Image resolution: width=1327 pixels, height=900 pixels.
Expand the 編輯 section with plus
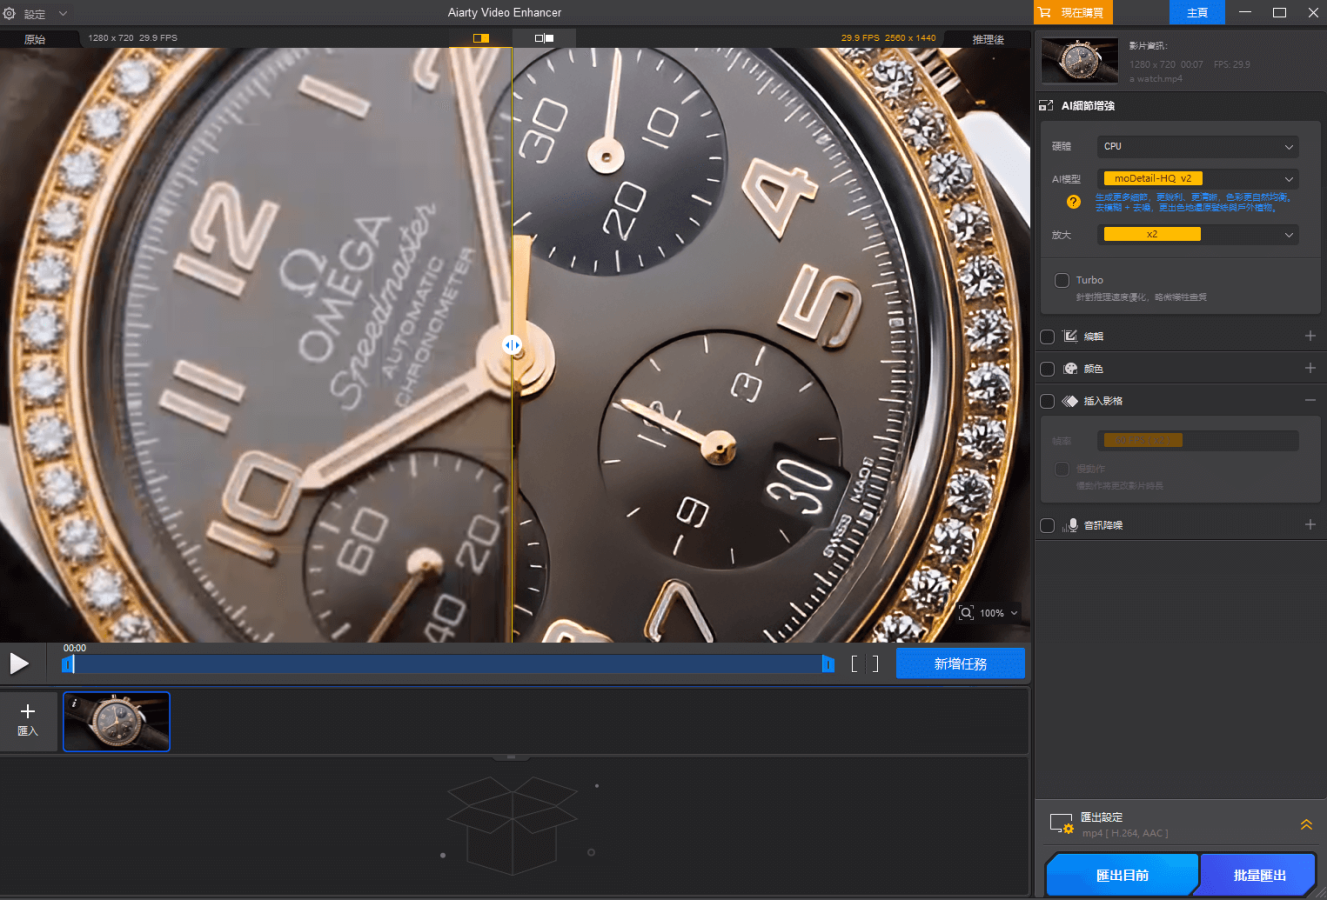(1310, 336)
